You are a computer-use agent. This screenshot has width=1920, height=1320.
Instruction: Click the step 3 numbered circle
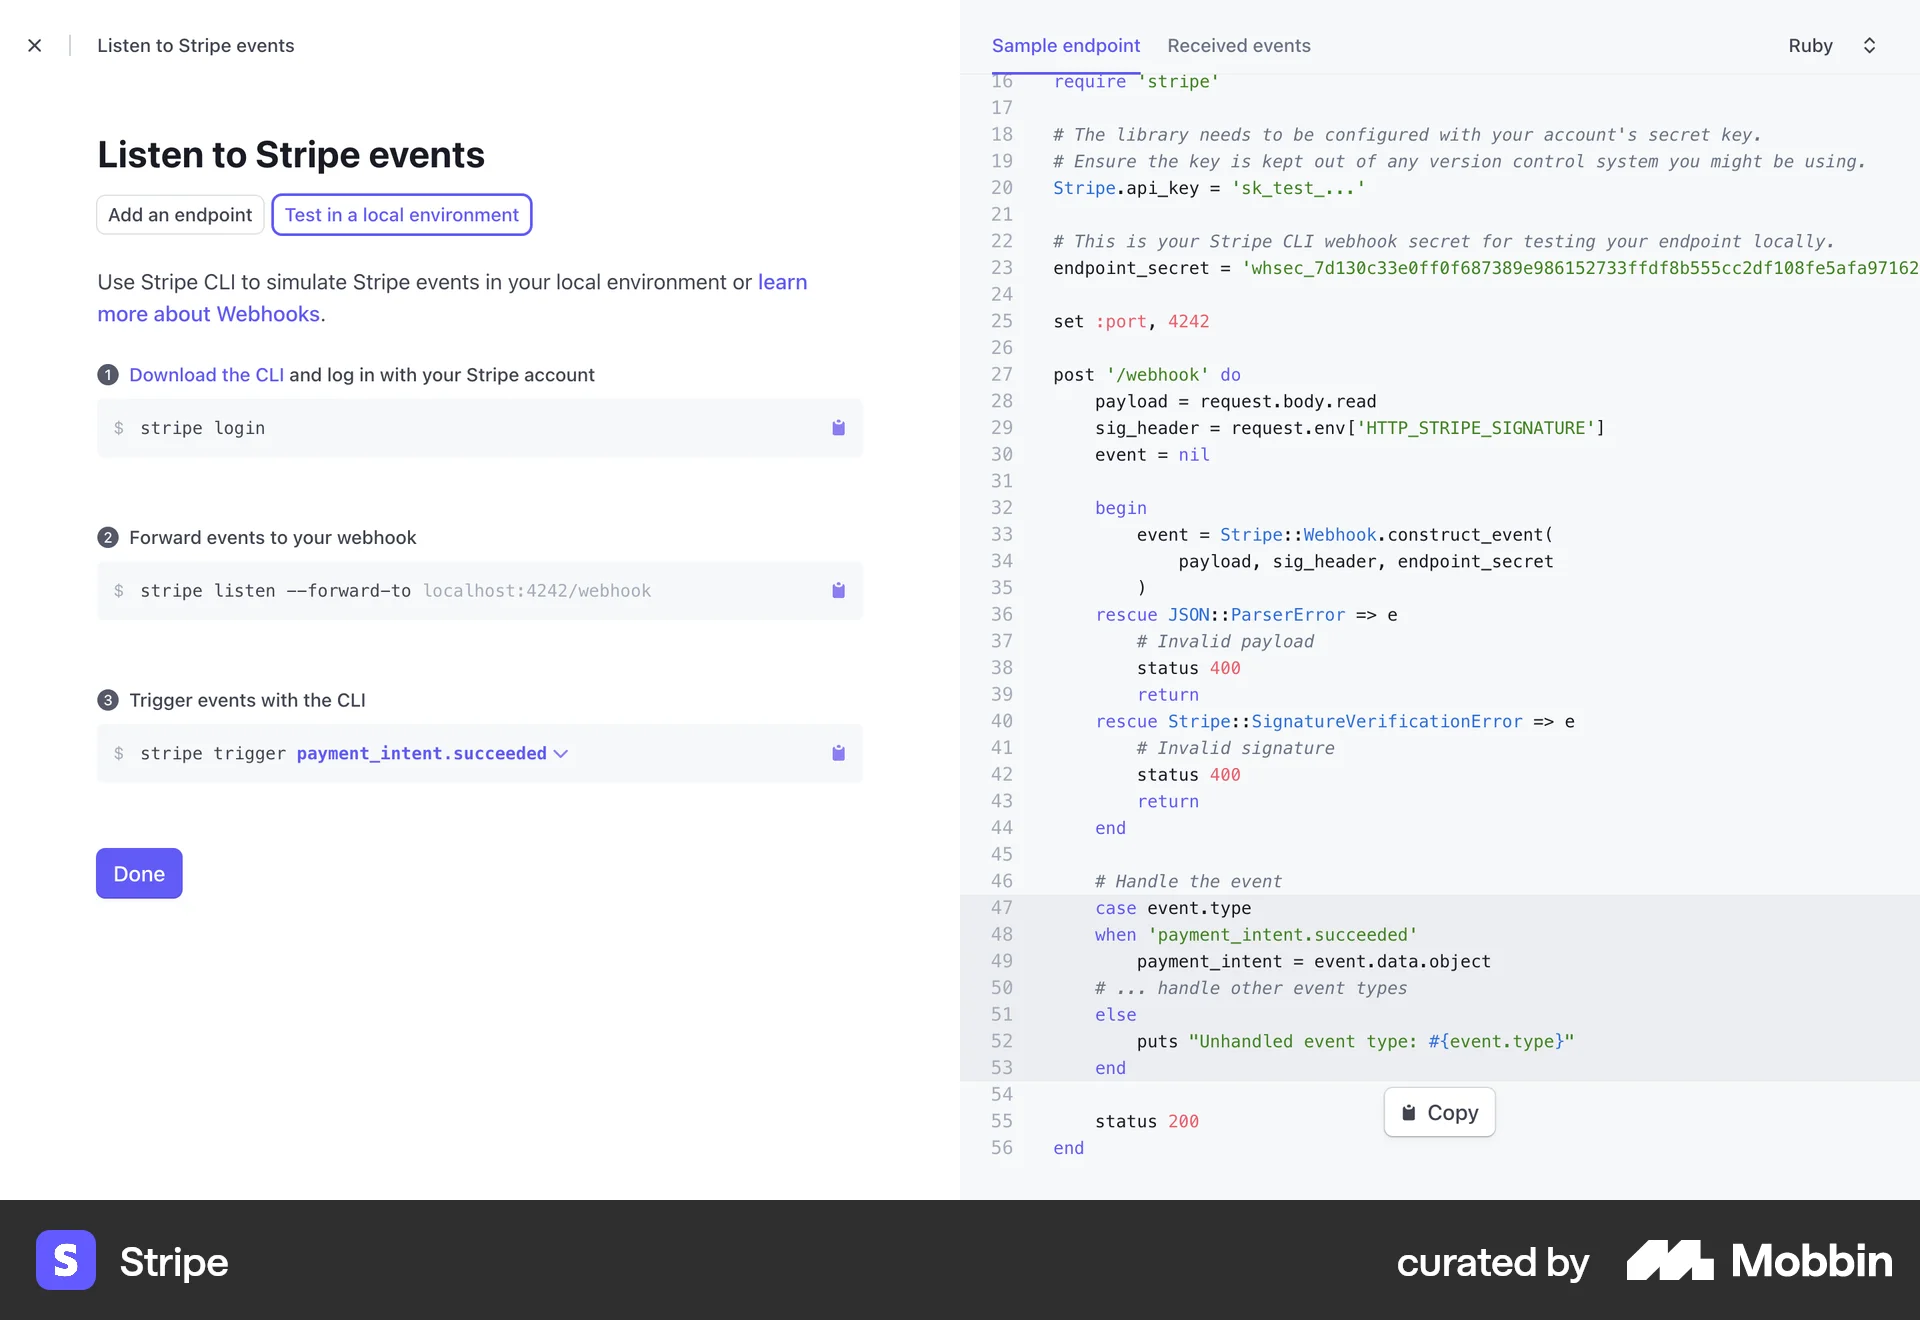click(x=108, y=700)
